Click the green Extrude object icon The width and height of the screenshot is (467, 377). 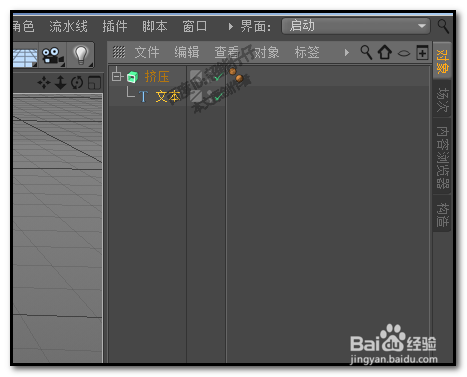coord(133,77)
